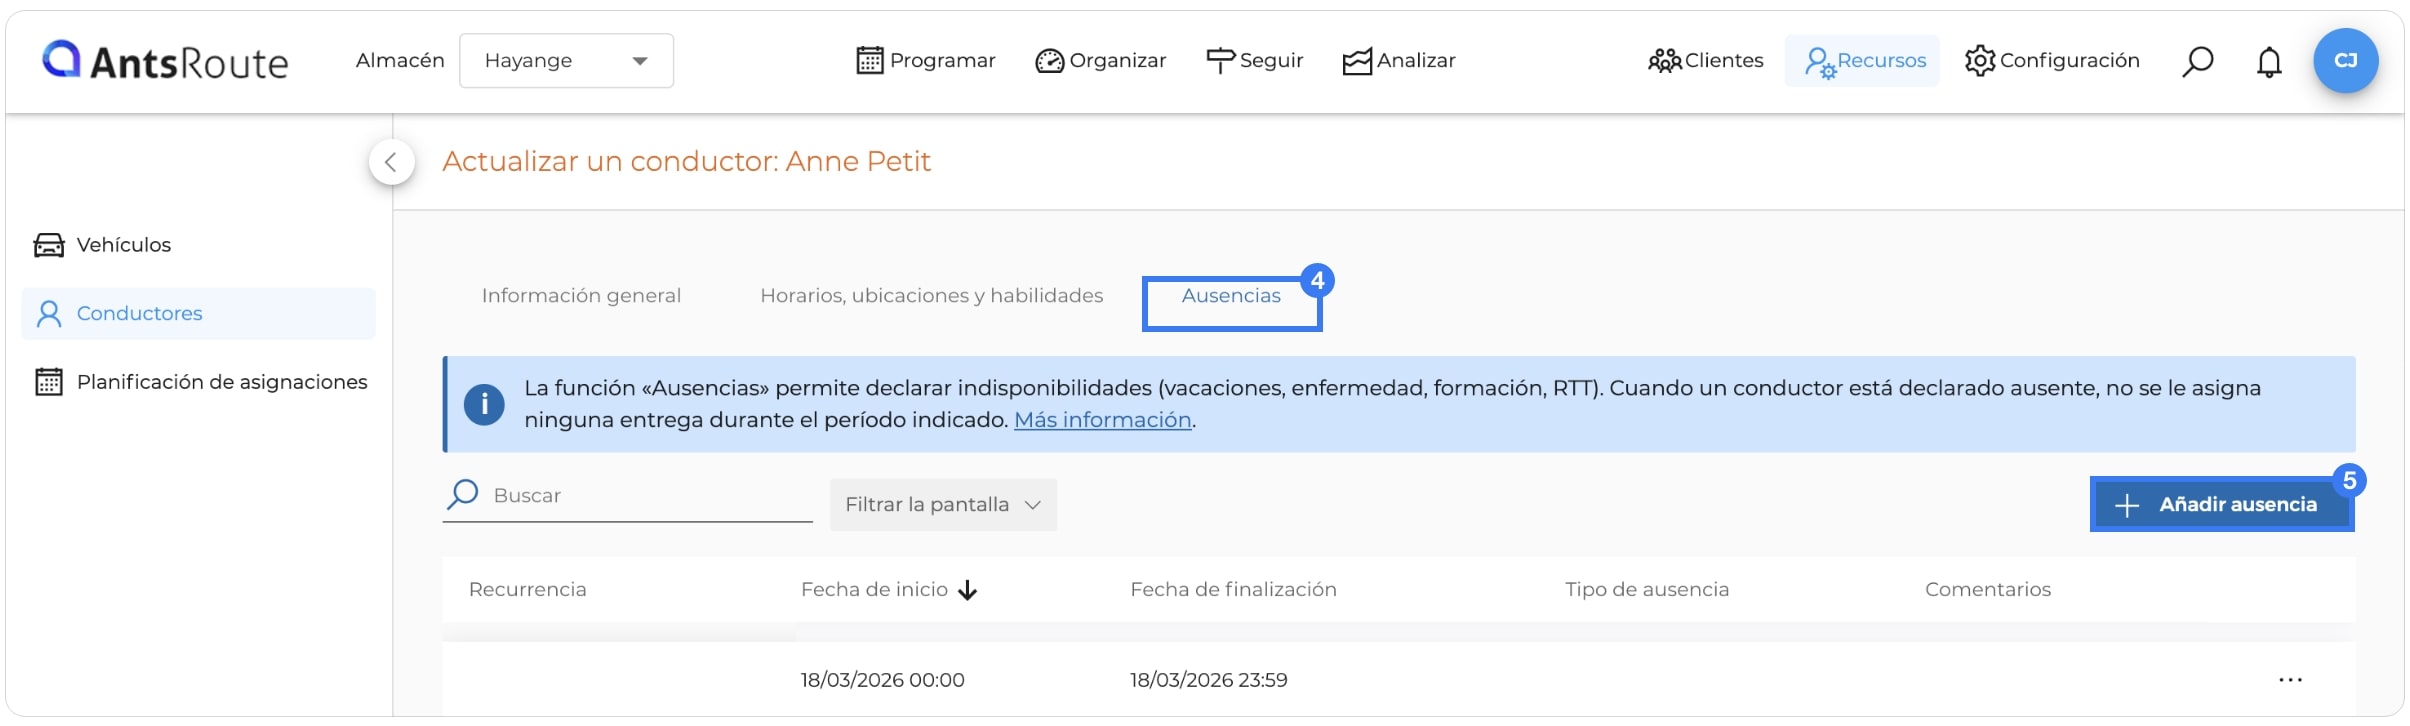This screenshot has height=726, width=2410.
Task: Click the Organizar gauge icon
Action: 1049,62
